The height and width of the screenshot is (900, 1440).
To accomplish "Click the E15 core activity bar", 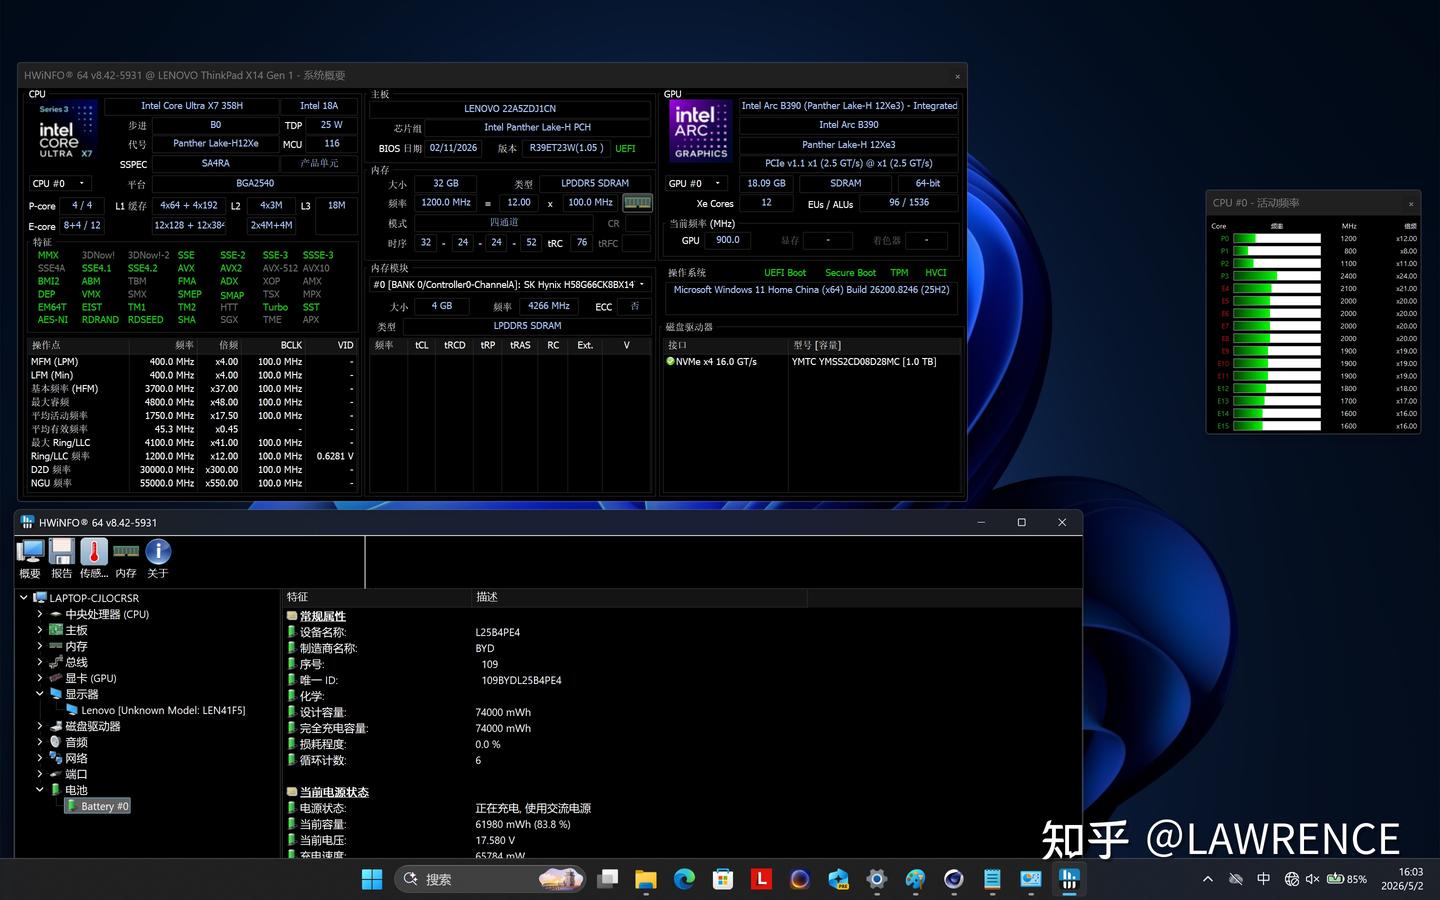I will point(1277,426).
